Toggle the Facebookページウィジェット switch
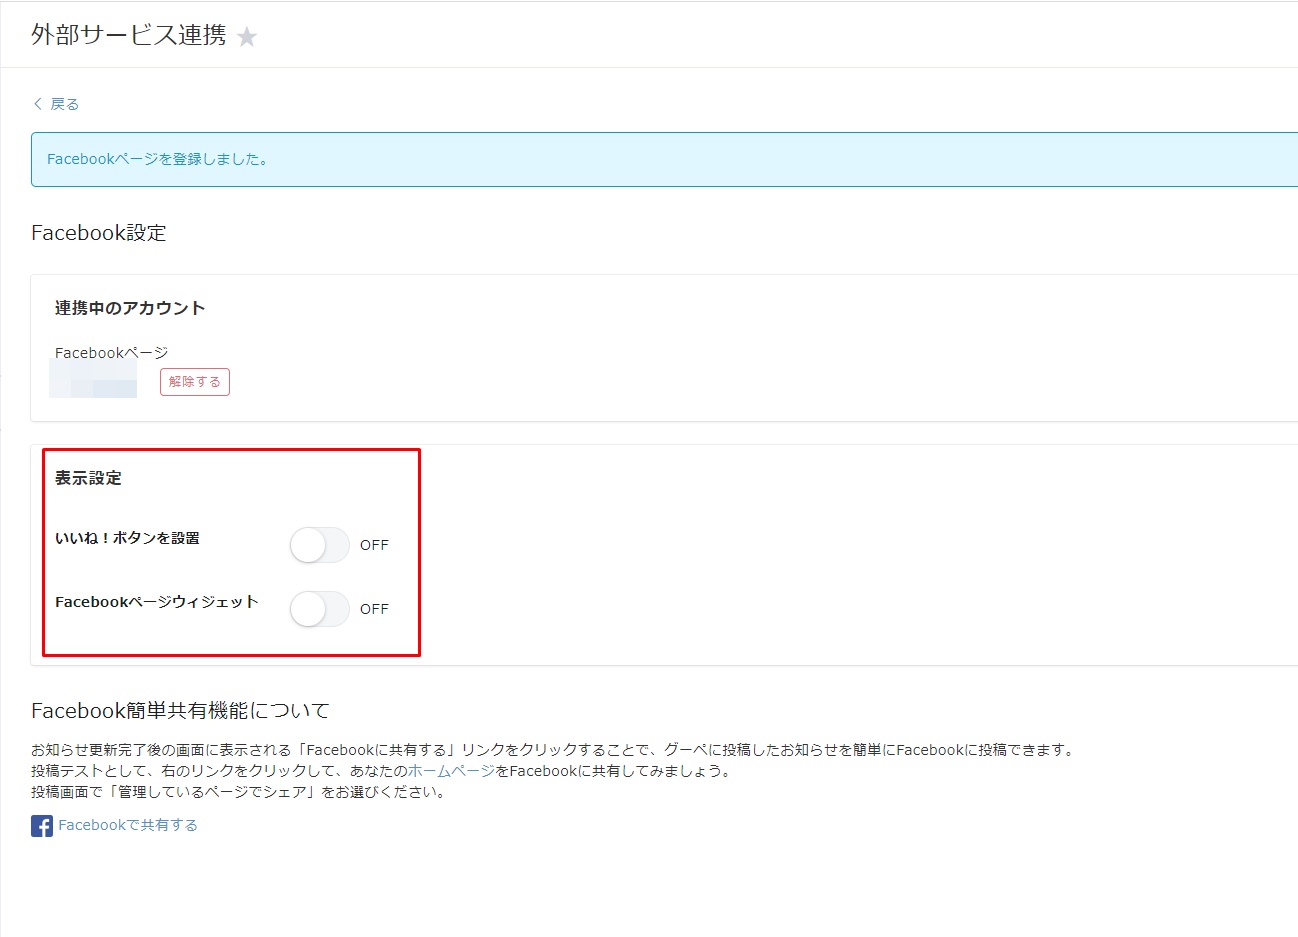 320,609
